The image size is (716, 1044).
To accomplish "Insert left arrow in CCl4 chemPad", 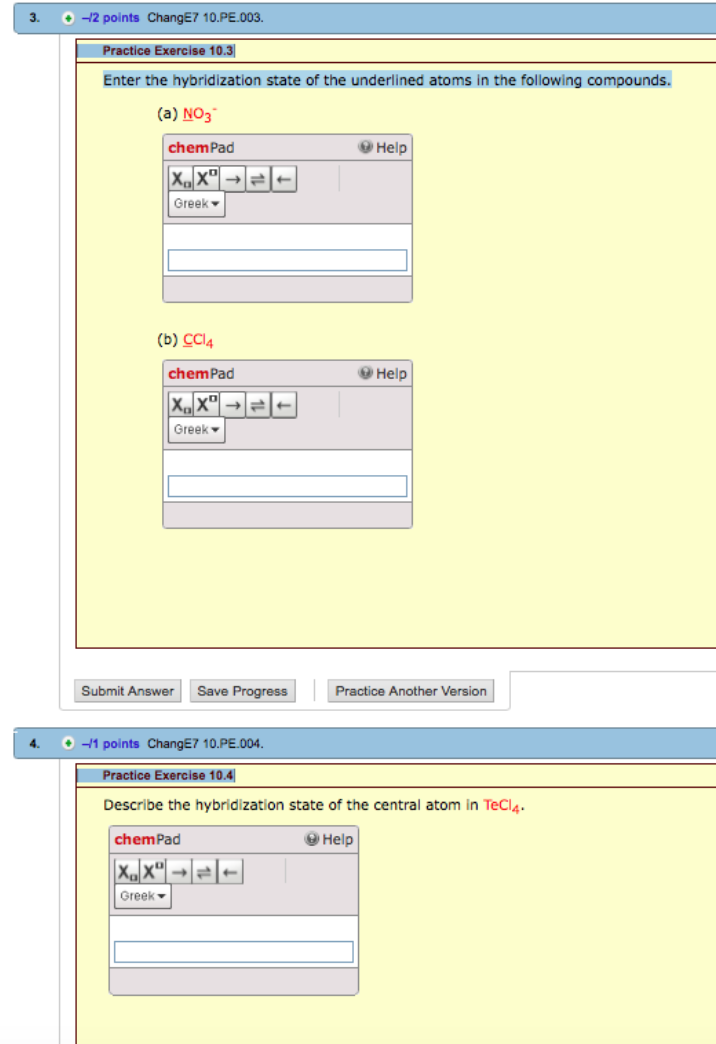I will click(284, 407).
